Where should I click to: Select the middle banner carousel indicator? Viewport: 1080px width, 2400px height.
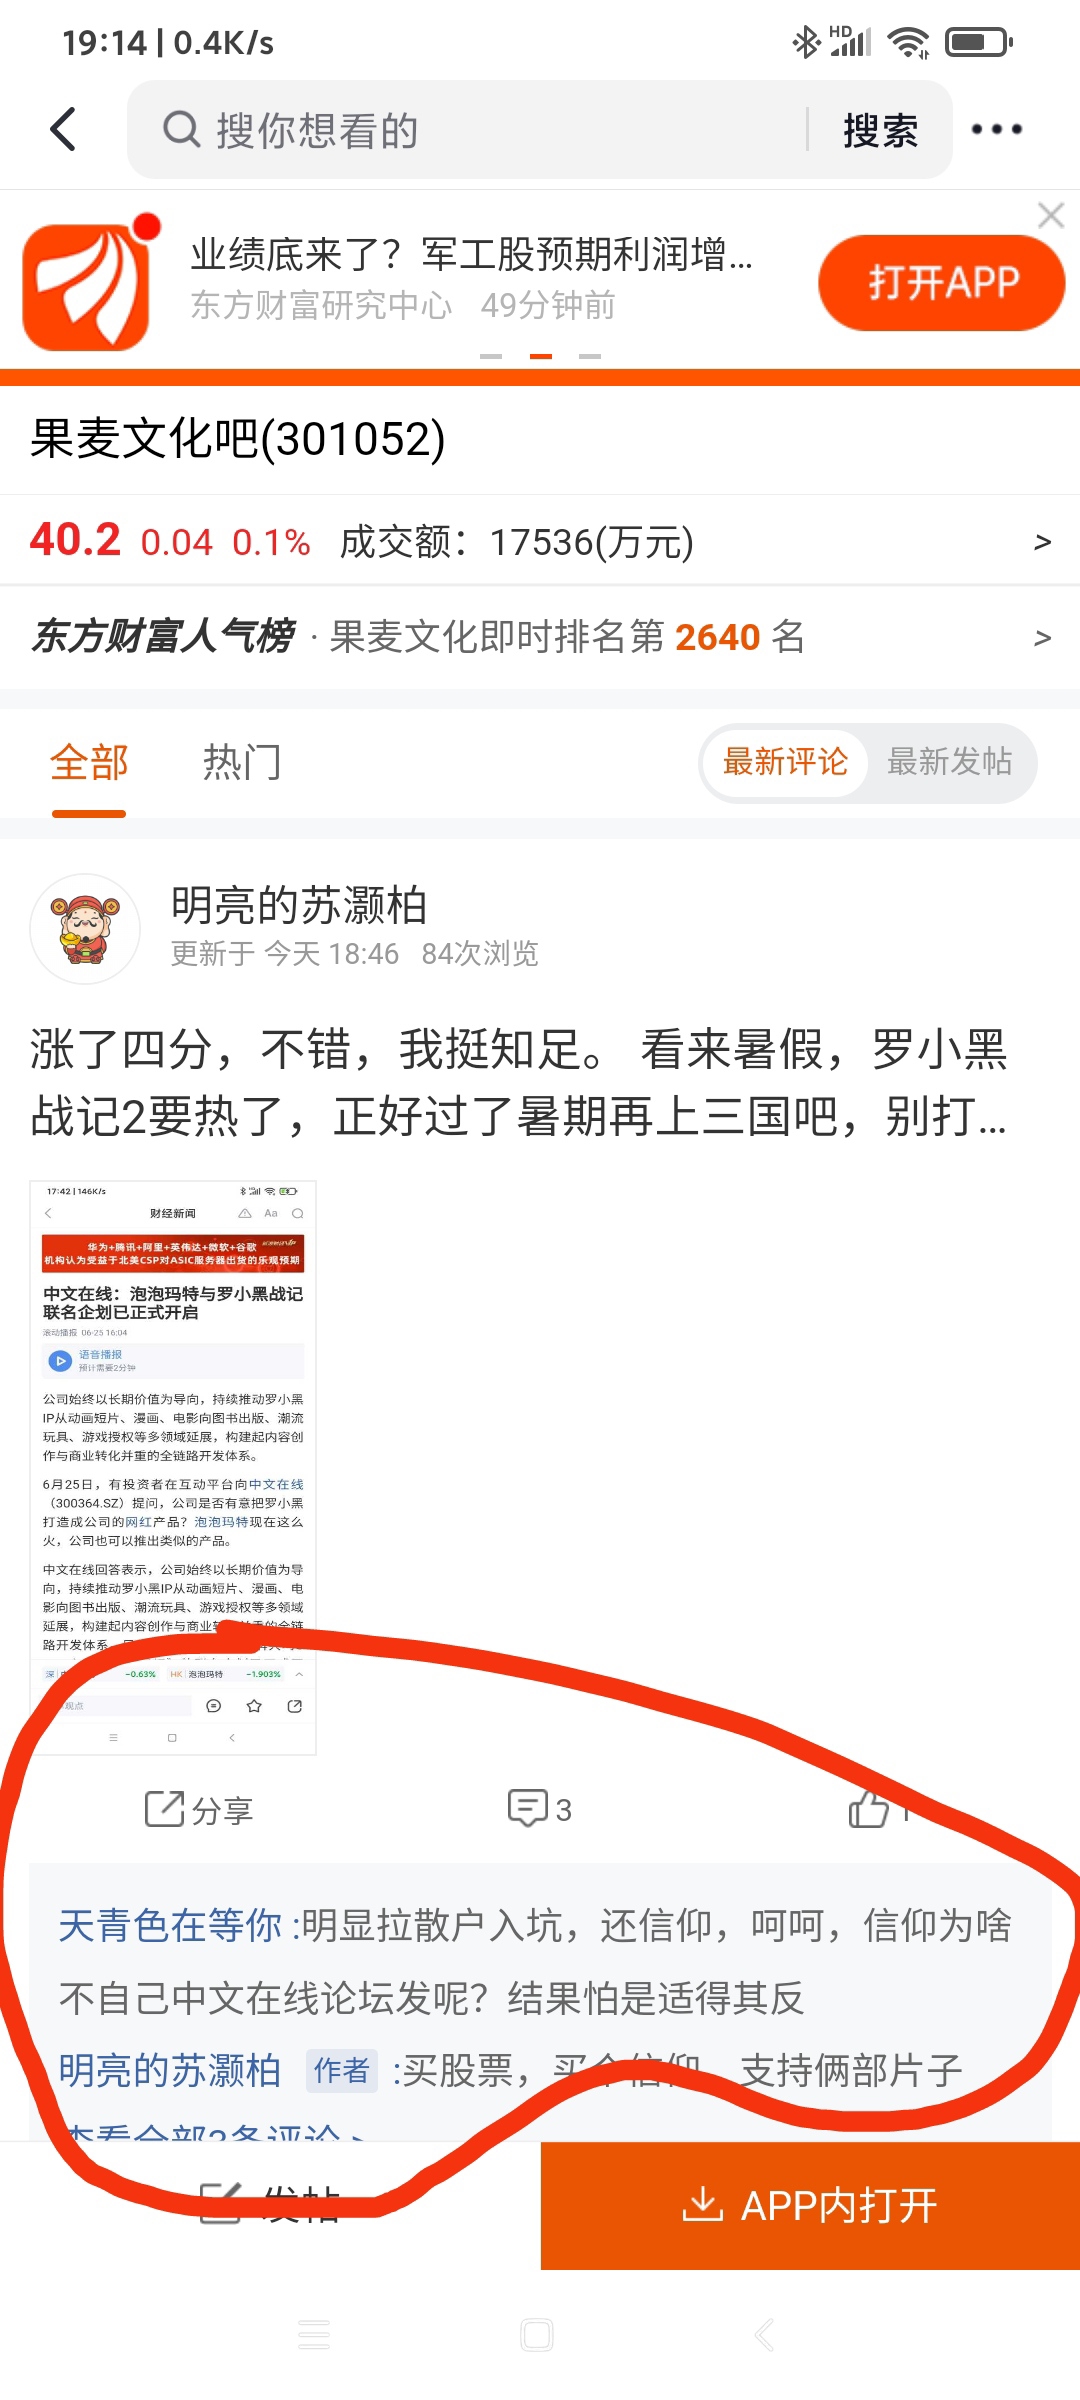[540, 356]
